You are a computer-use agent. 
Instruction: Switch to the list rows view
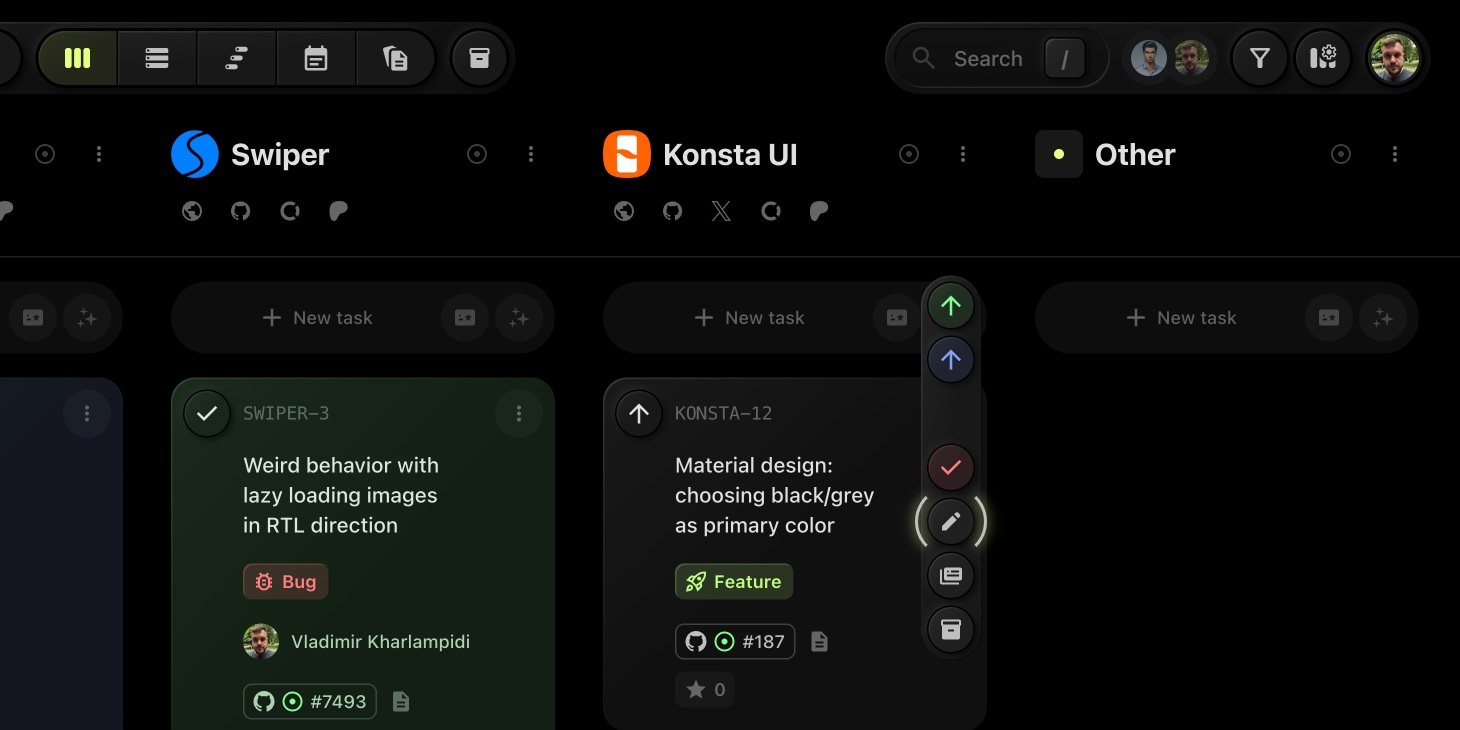(157, 58)
